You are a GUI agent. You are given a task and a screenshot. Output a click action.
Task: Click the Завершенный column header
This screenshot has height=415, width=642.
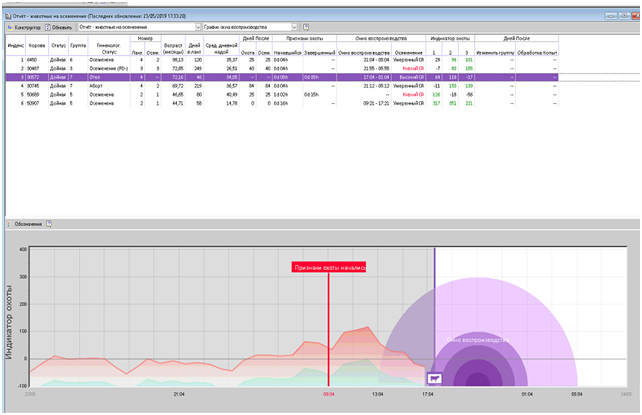click(x=320, y=53)
